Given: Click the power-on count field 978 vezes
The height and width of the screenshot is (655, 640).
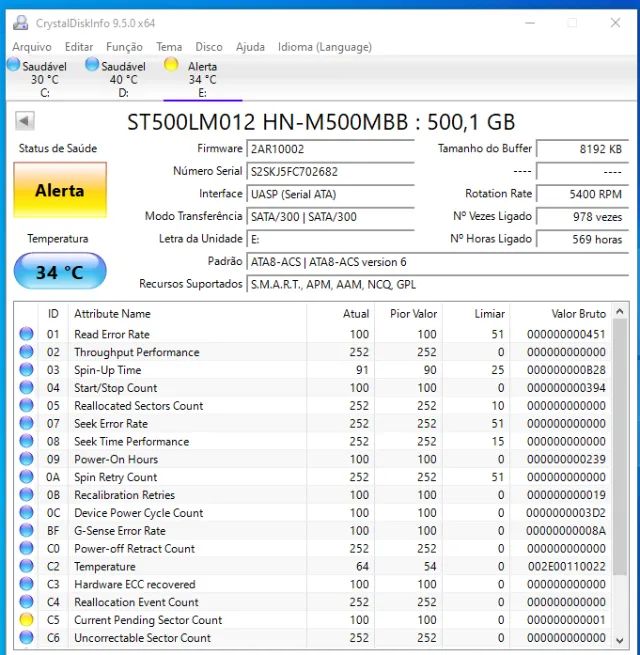Looking at the screenshot, I should [x=582, y=217].
